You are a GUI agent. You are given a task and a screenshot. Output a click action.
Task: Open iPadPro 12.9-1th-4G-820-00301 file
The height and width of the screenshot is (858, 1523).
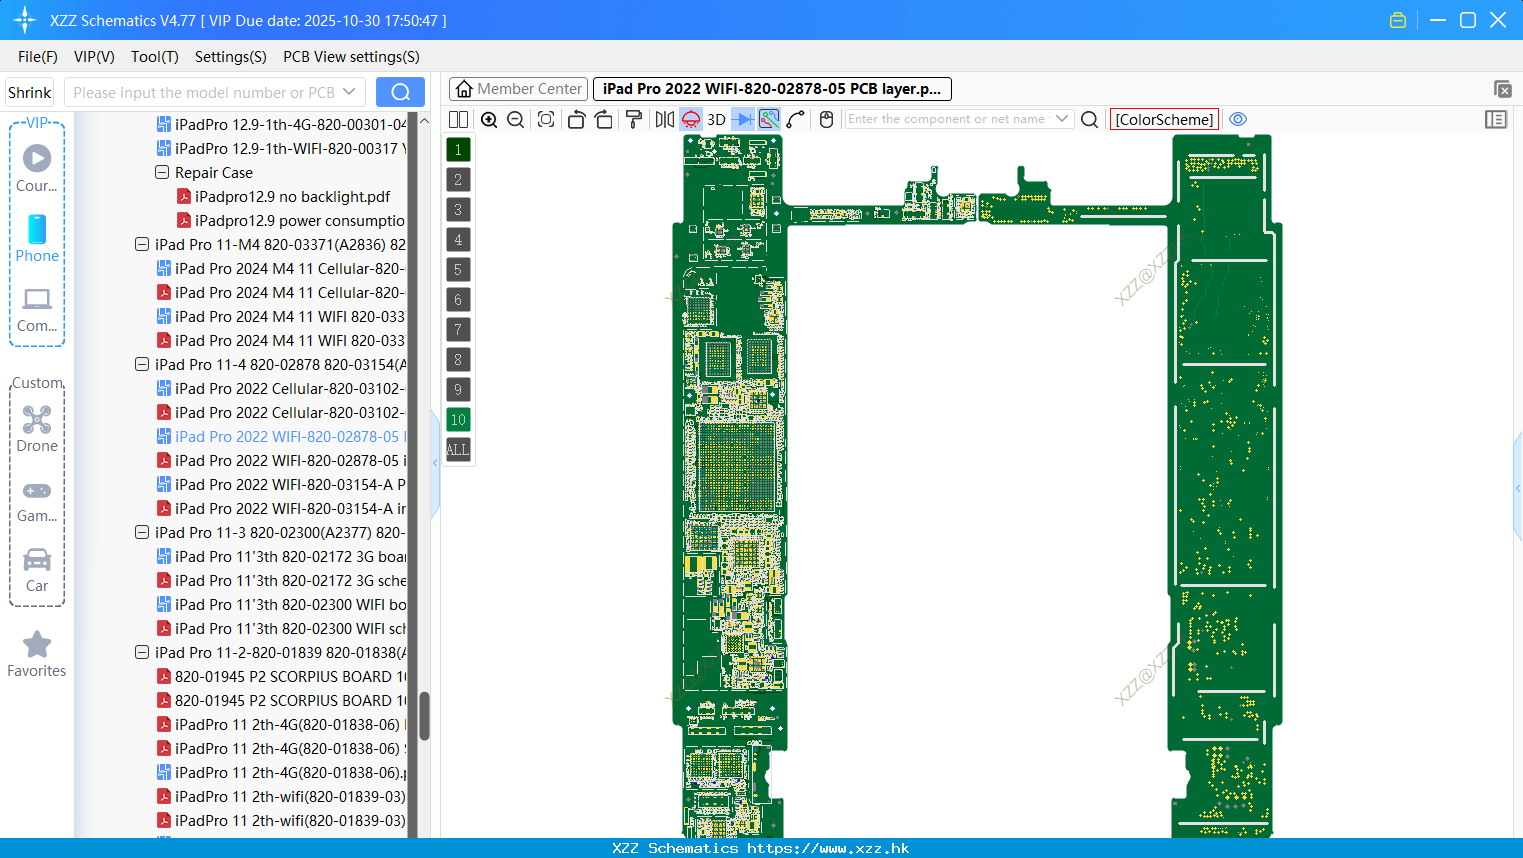click(281, 124)
